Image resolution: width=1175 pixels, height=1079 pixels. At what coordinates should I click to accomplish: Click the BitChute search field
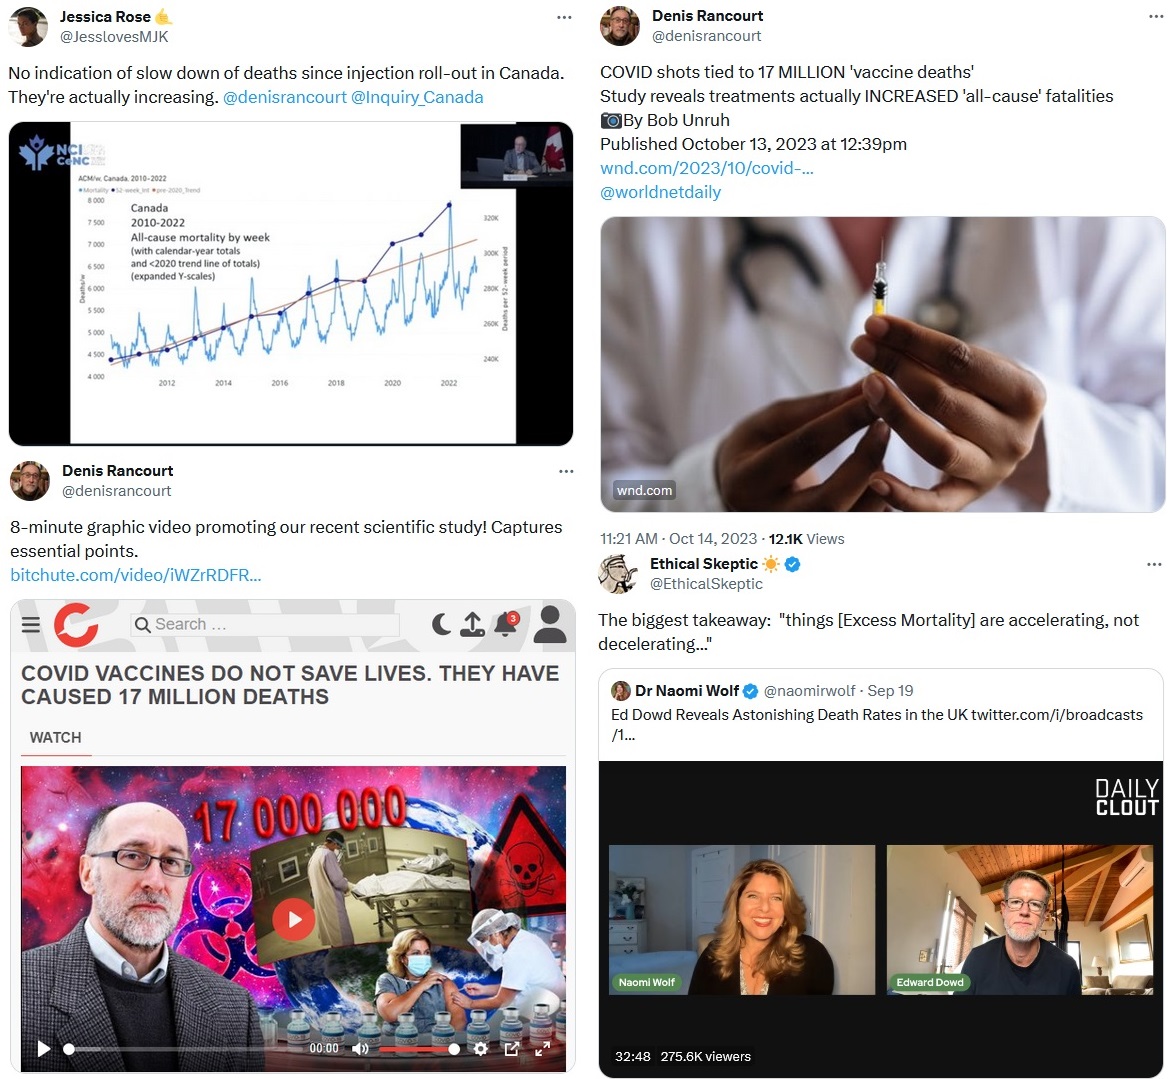click(265, 624)
